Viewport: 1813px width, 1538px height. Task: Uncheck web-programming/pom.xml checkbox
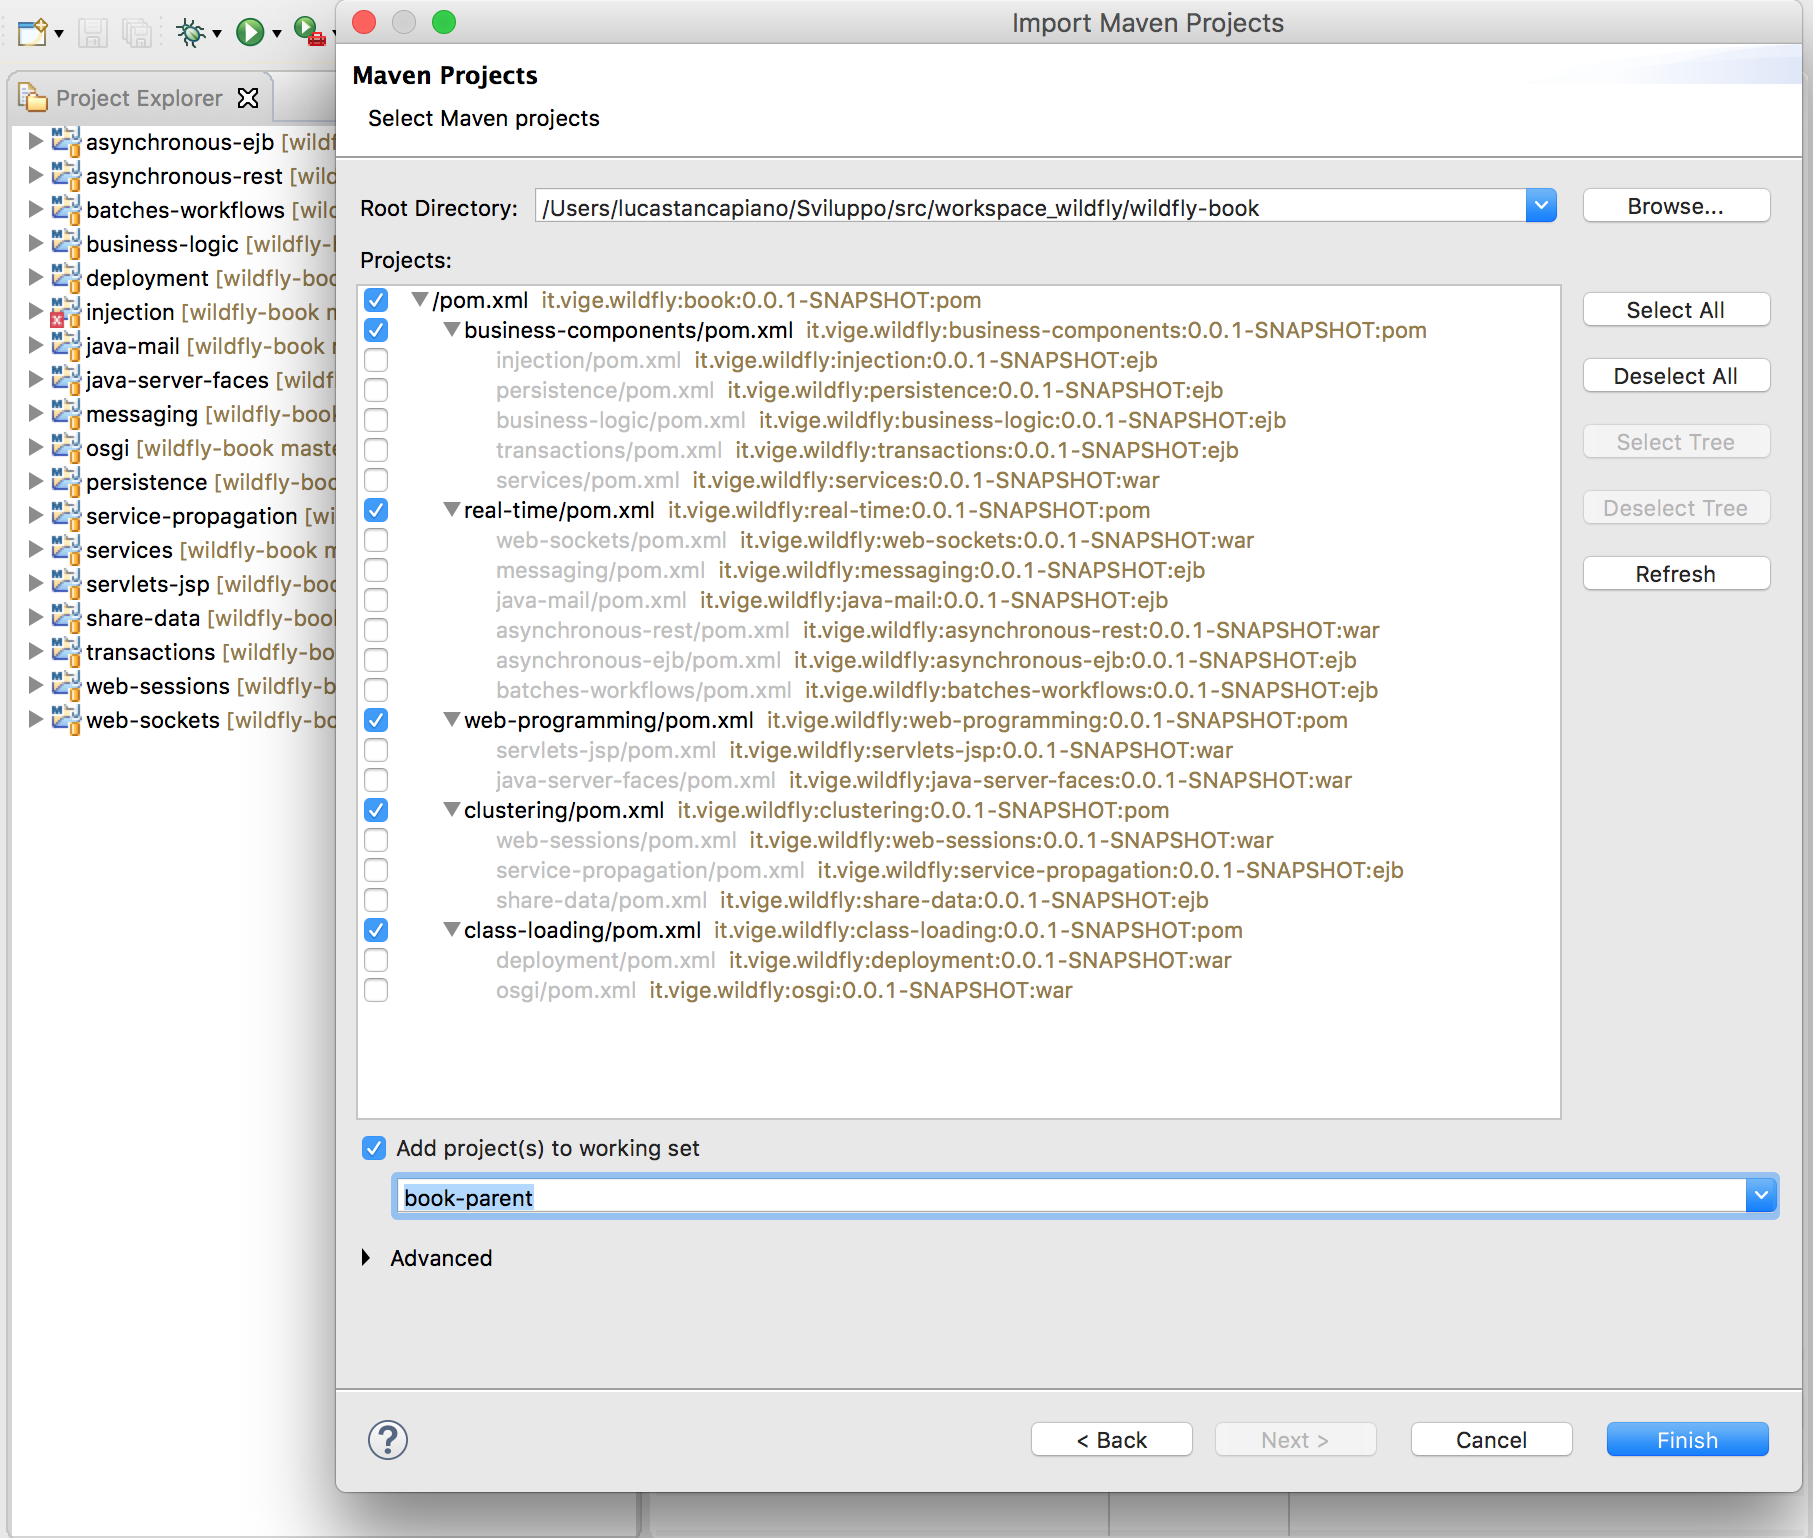pyautogui.click(x=376, y=720)
